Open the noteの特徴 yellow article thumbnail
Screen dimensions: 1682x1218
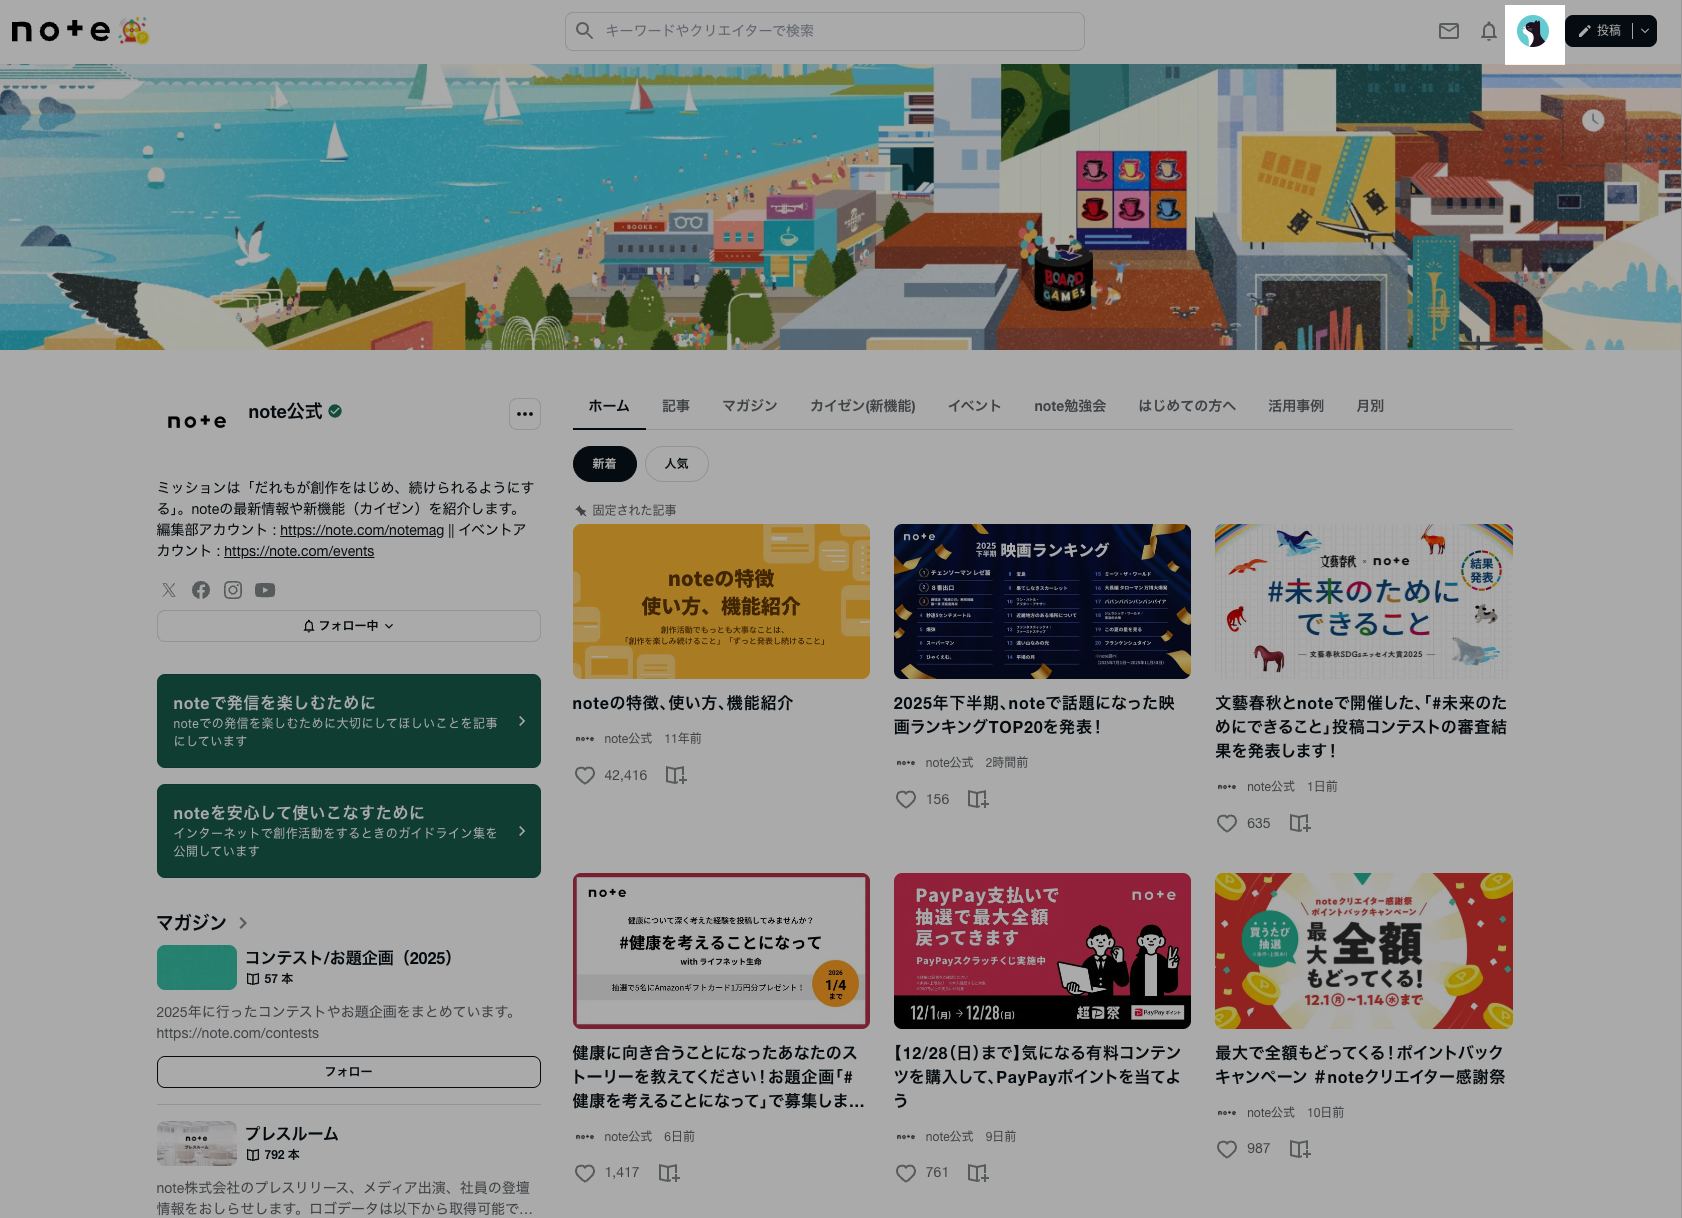(x=721, y=601)
